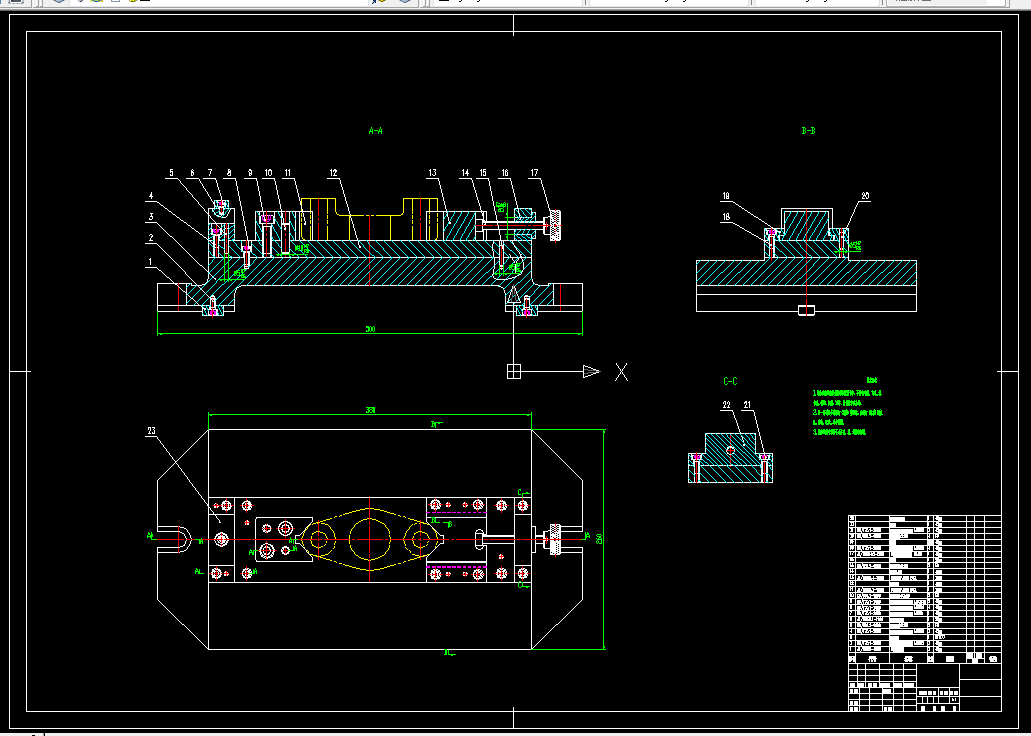Click part balloon number 6
Image resolution: width=1031 pixels, height=736 pixels.
(193, 174)
